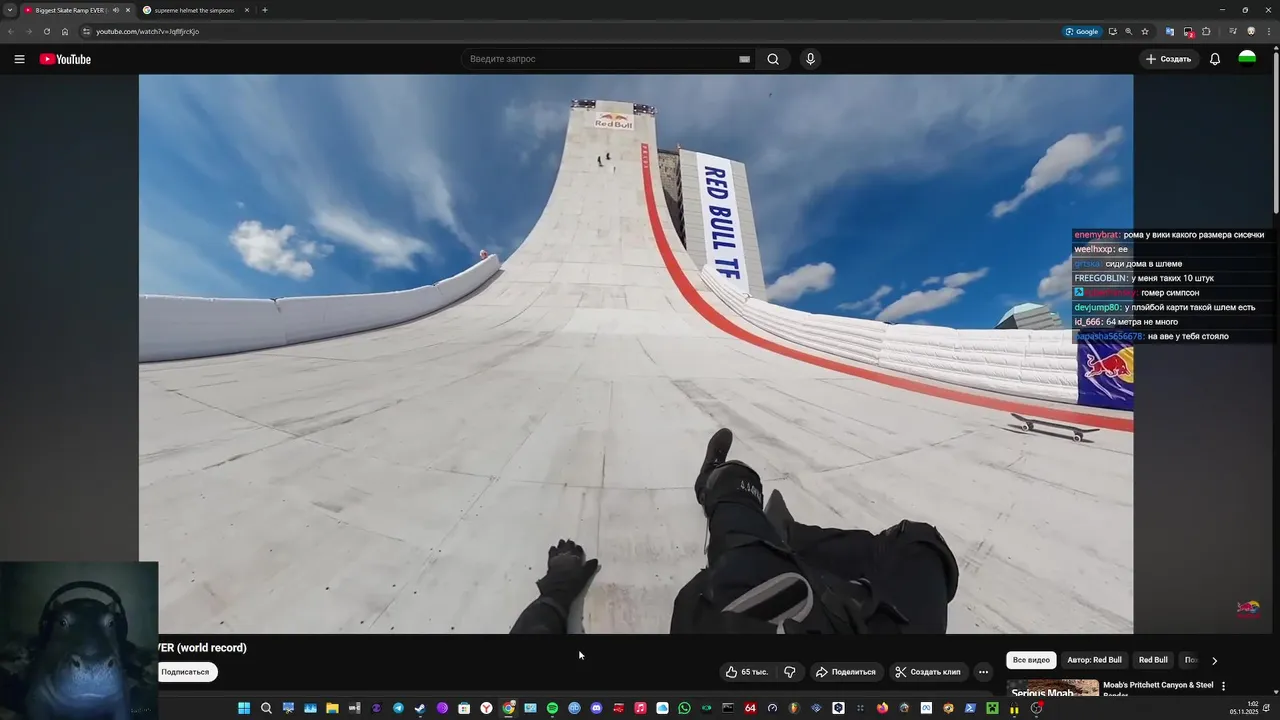Select the Red Bull filter chip

pos(1153,660)
